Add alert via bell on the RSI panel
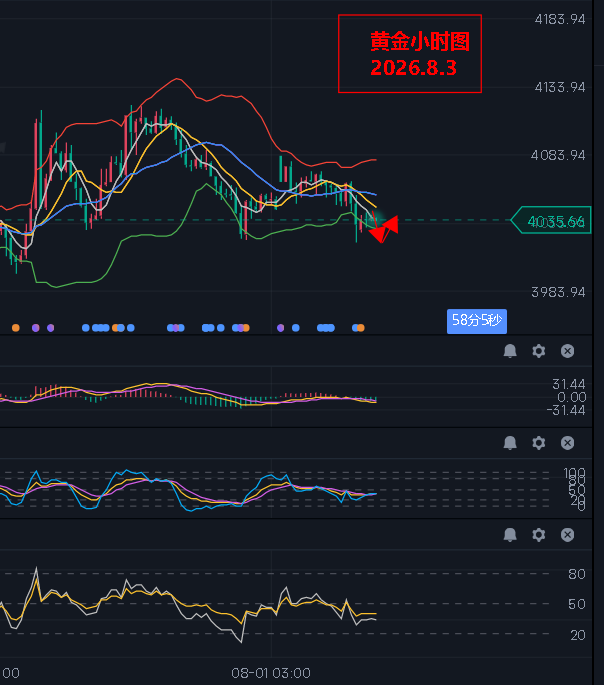Screen dimensions: 604x685 tap(510, 535)
